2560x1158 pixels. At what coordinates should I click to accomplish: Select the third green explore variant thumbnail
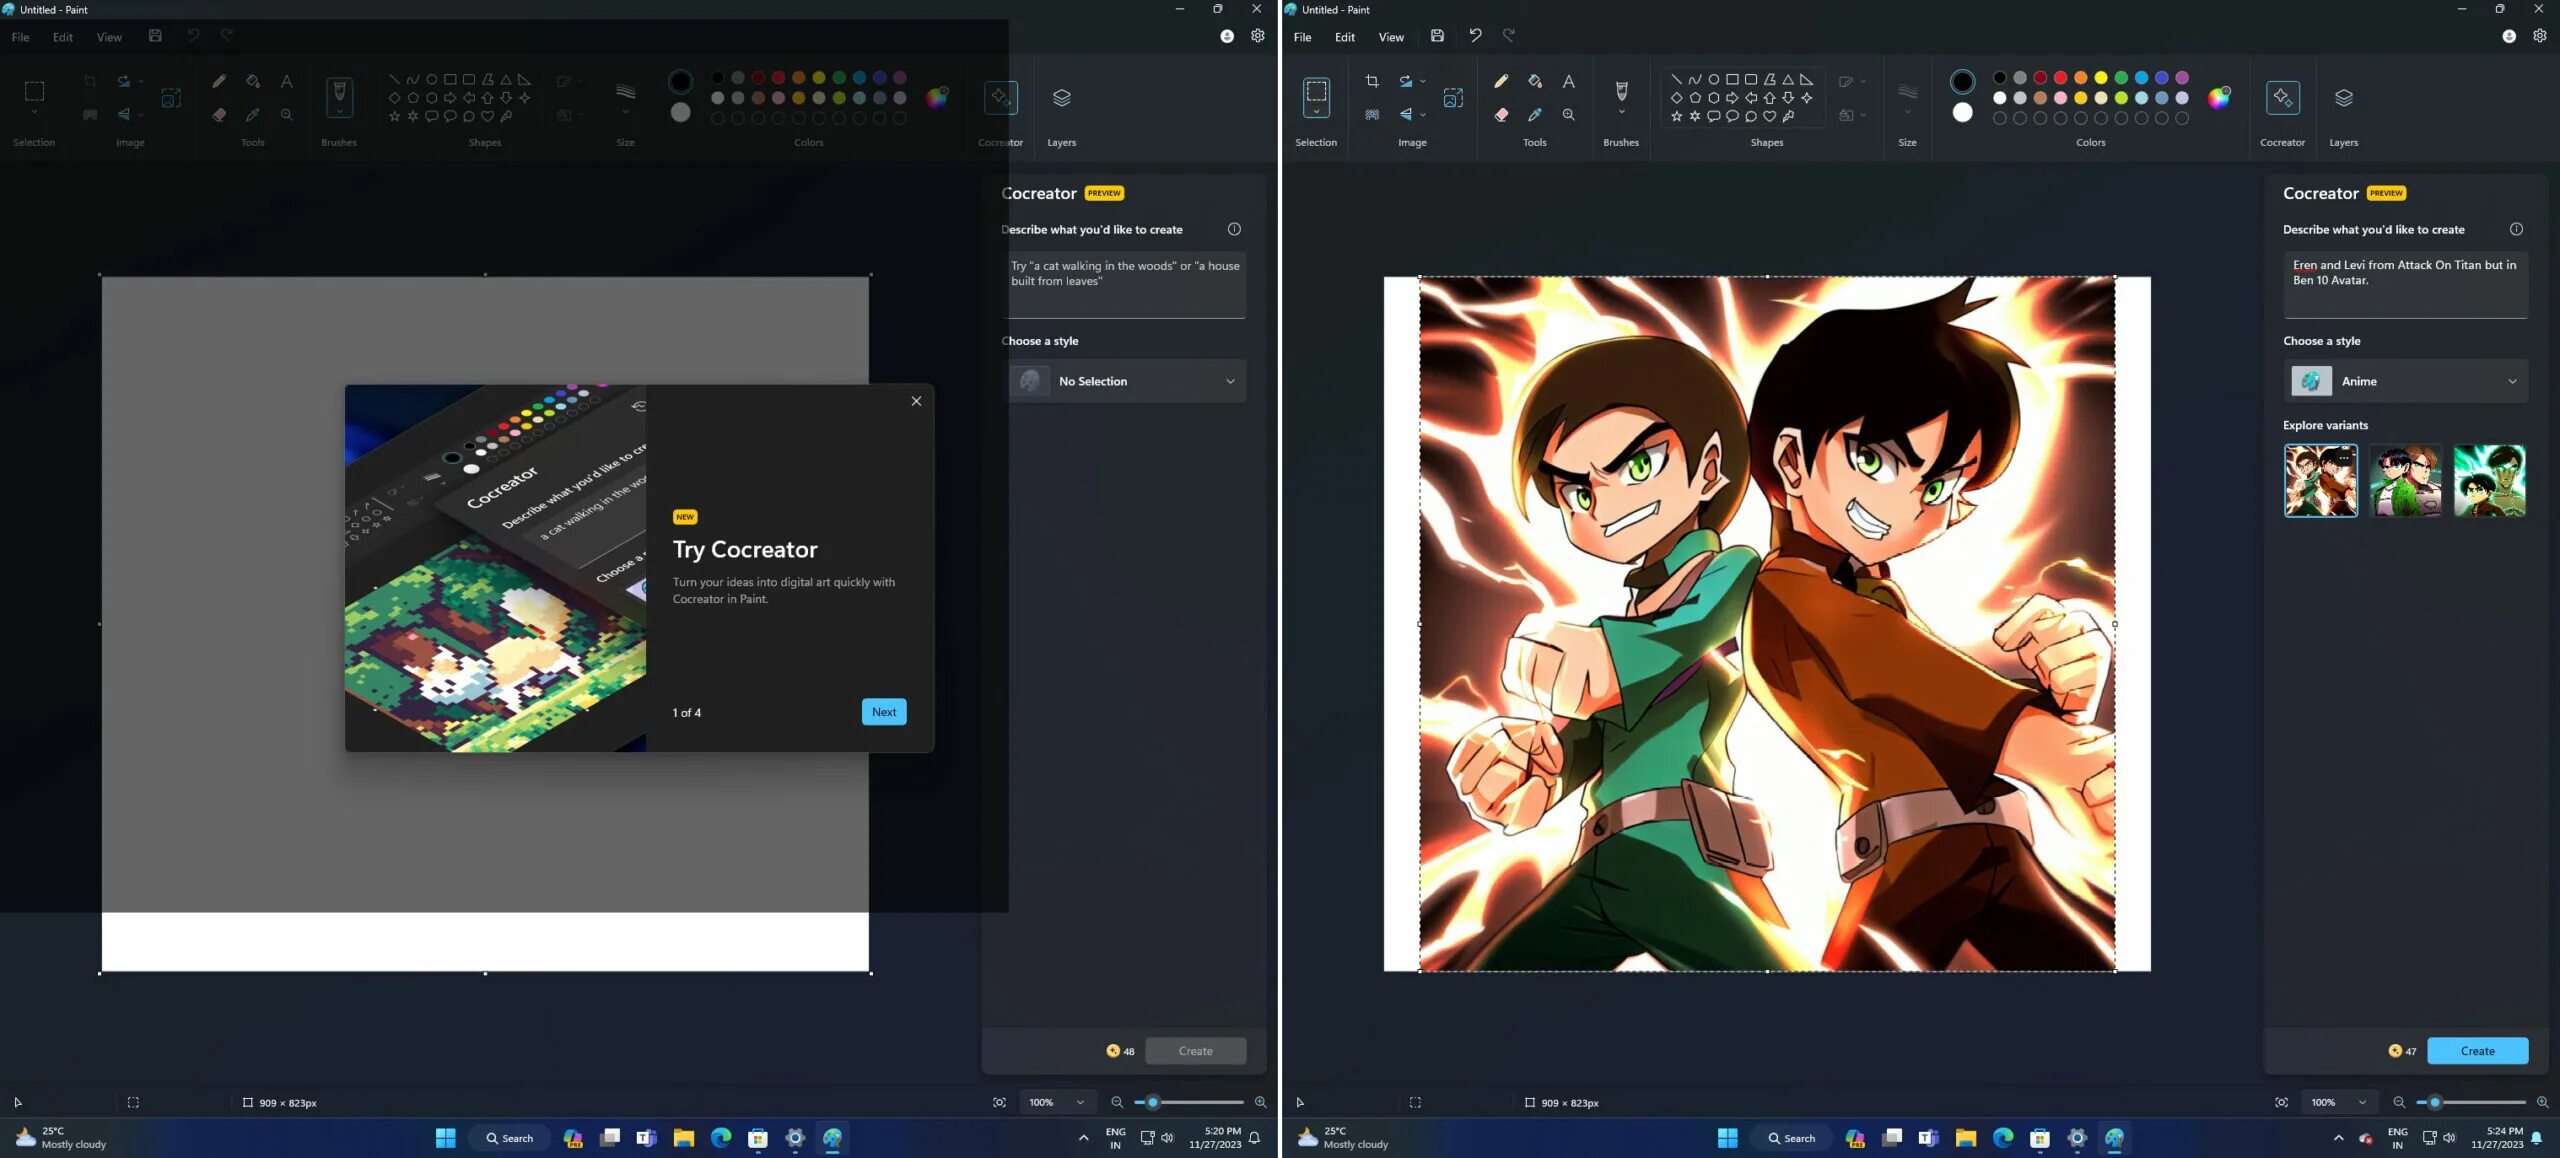pyautogui.click(x=2489, y=480)
